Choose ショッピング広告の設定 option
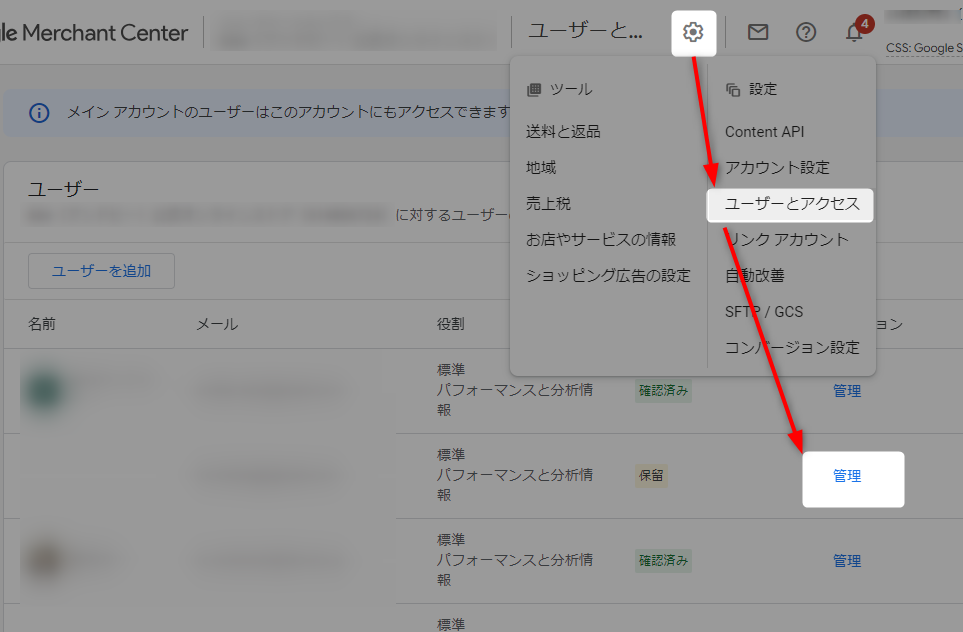The height and width of the screenshot is (632, 963). (608, 276)
